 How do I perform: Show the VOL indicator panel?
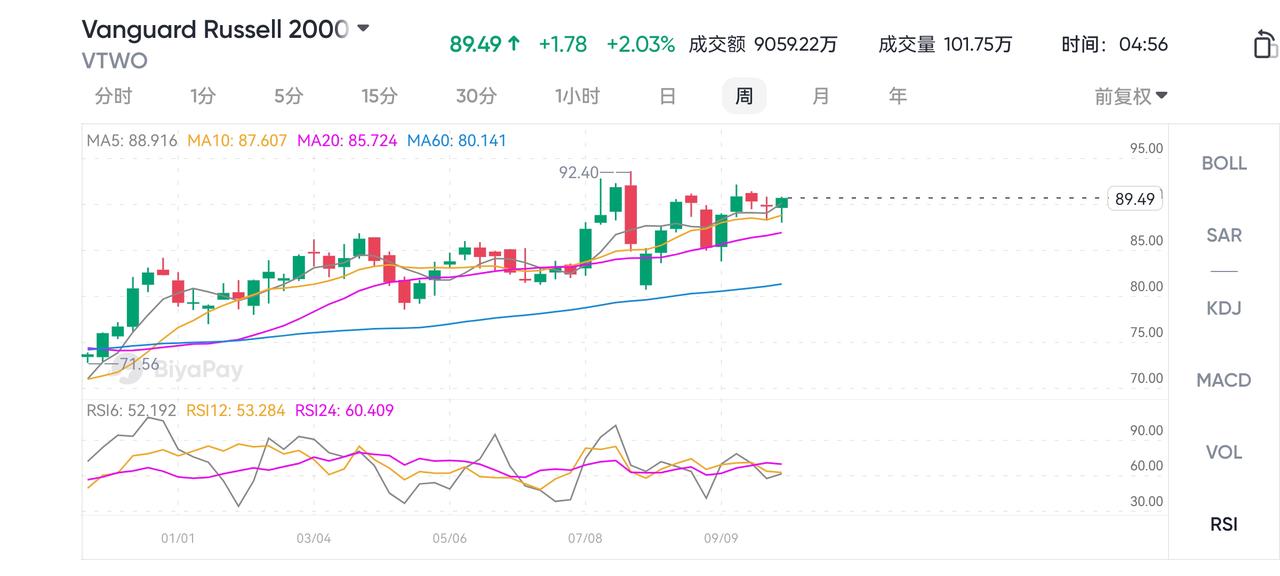tap(1224, 452)
